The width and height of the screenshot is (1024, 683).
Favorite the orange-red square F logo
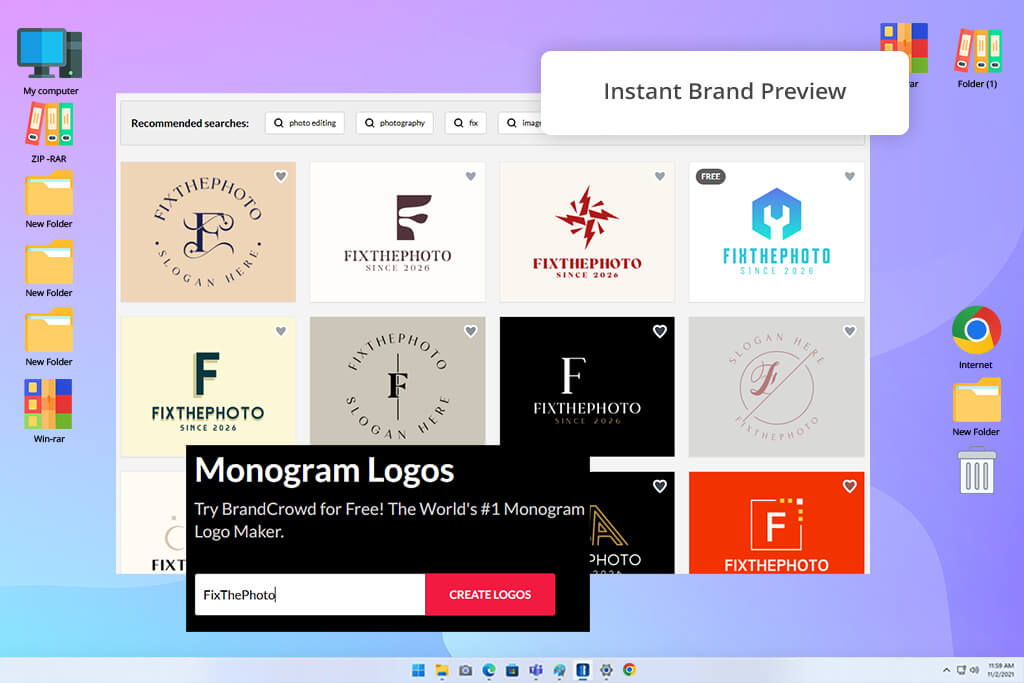pyautogui.click(x=850, y=486)
